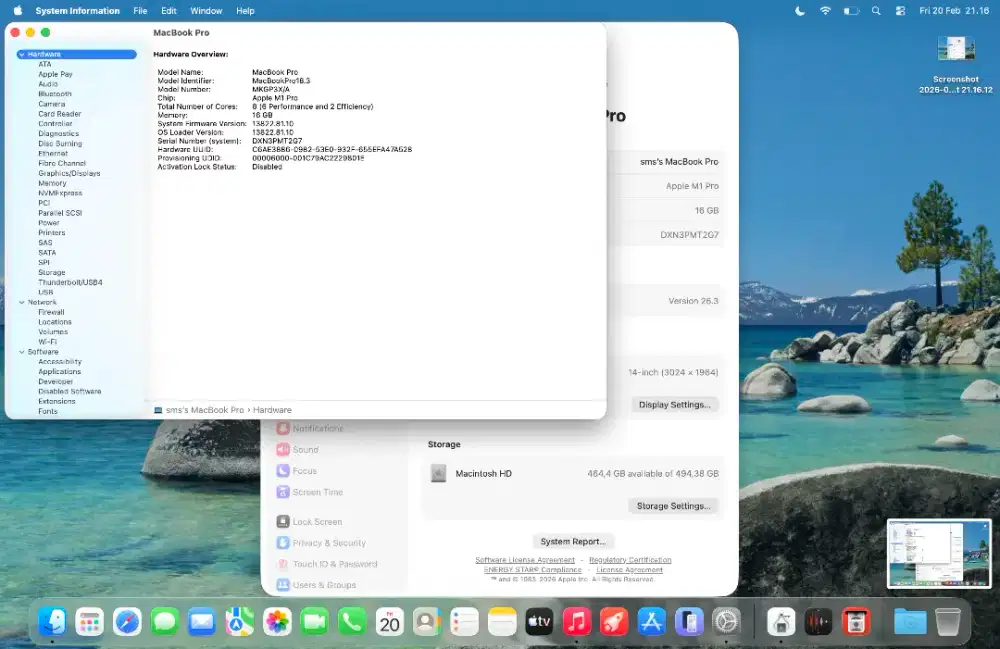1000x649 pixels.
Task: Collapse the Network tree in the sidebar
Action: (x=21, y=301)
